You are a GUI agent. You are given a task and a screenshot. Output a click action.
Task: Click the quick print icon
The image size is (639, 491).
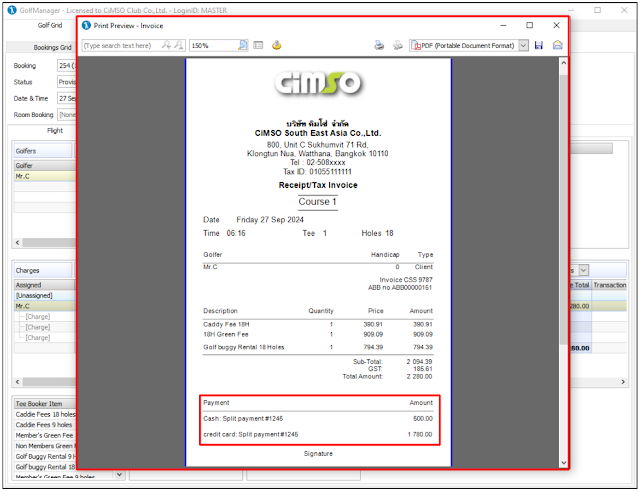point(398,45)
